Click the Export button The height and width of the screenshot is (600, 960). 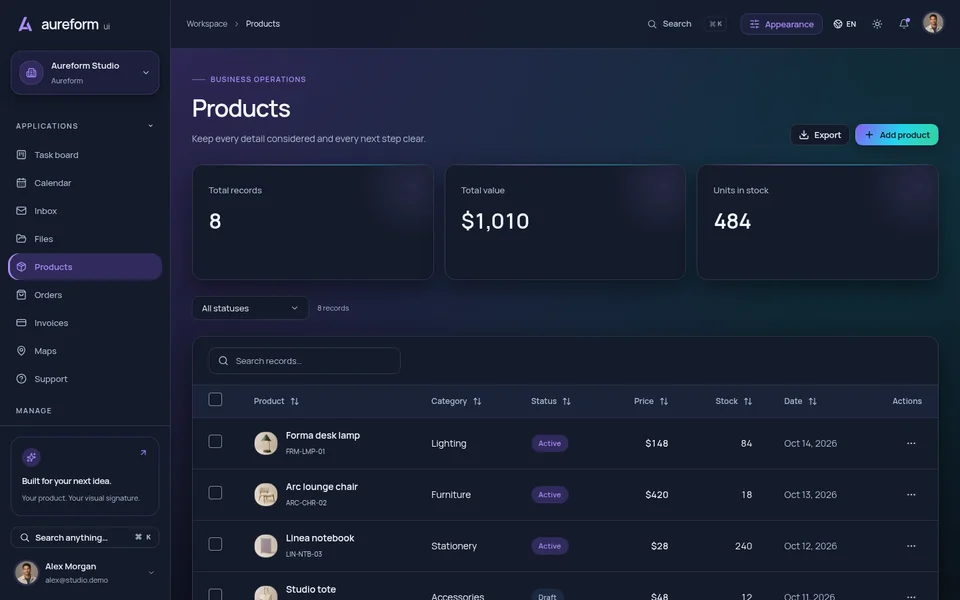[820, 135]
